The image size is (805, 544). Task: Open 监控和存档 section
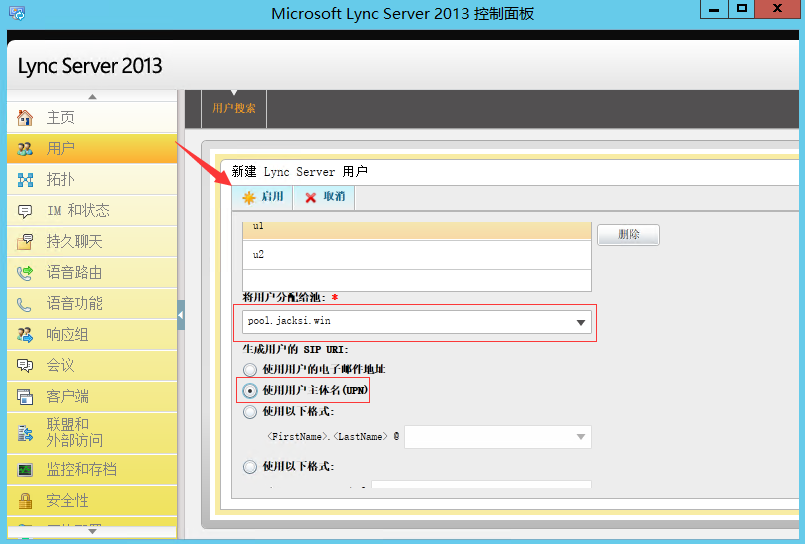pos(92,470)
